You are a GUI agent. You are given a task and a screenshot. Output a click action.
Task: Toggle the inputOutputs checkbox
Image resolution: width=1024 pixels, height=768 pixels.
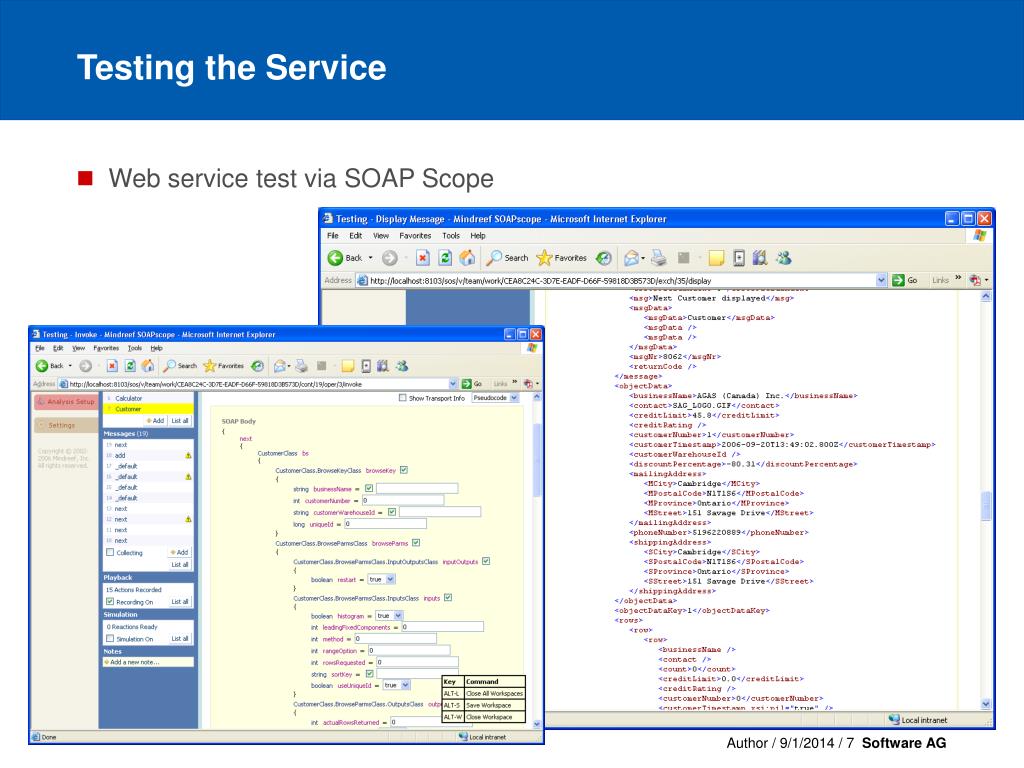click(486, 561)
